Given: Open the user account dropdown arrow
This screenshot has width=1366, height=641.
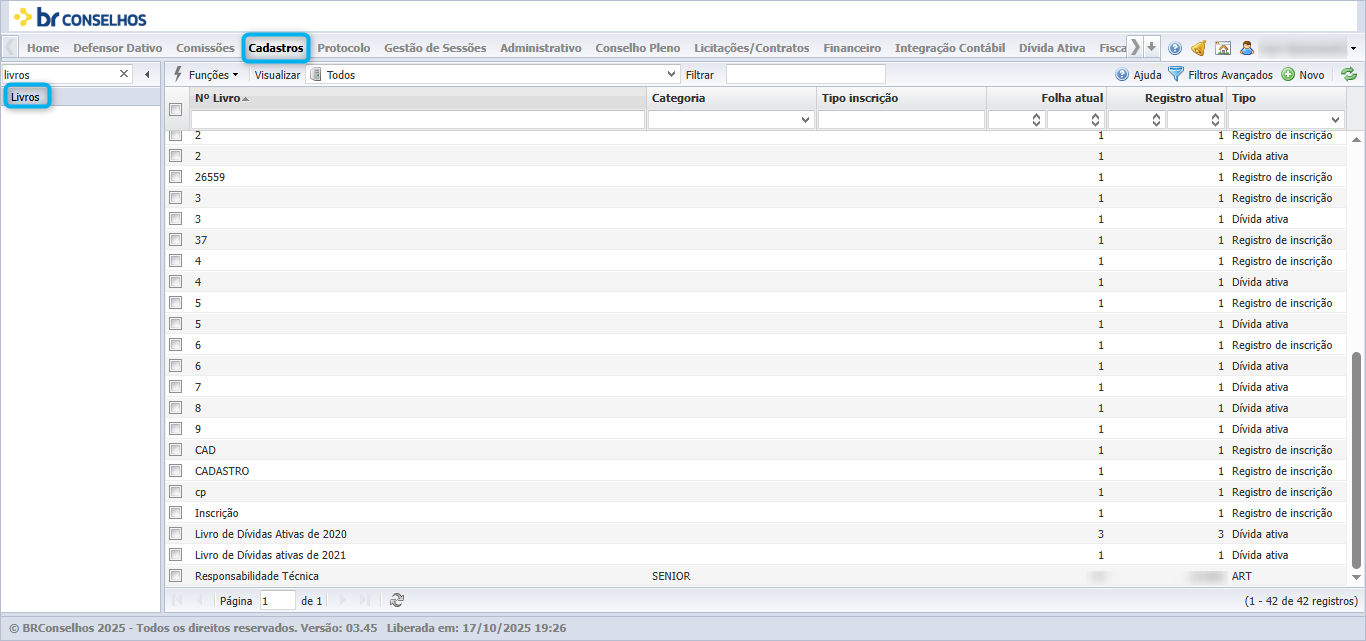Looking at the screenshot, I should 1353,48.
